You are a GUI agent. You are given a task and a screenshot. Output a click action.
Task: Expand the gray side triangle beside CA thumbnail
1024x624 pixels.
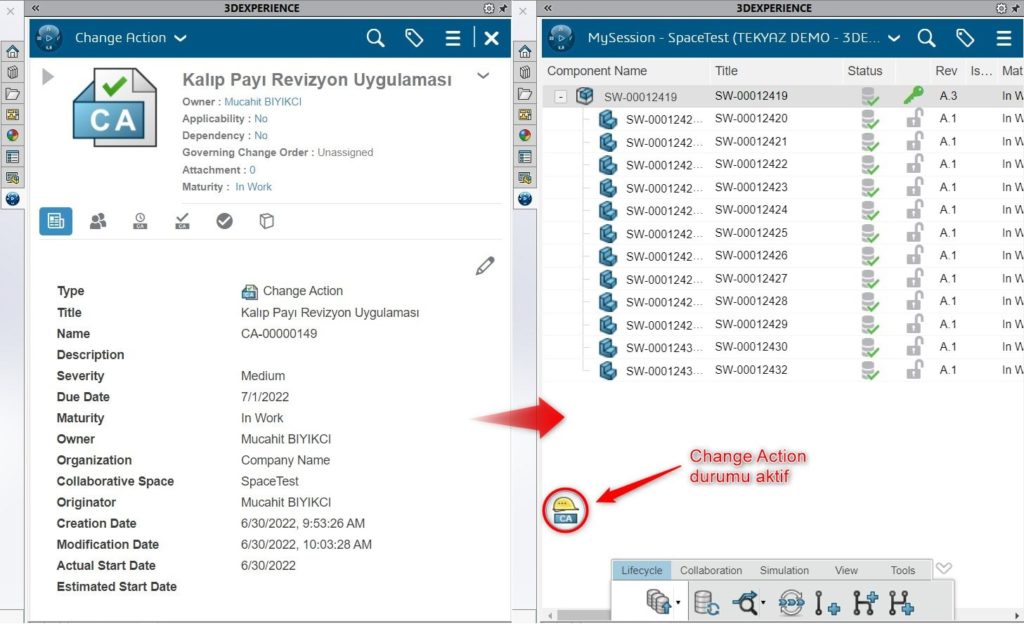click(x=48, y=76)
